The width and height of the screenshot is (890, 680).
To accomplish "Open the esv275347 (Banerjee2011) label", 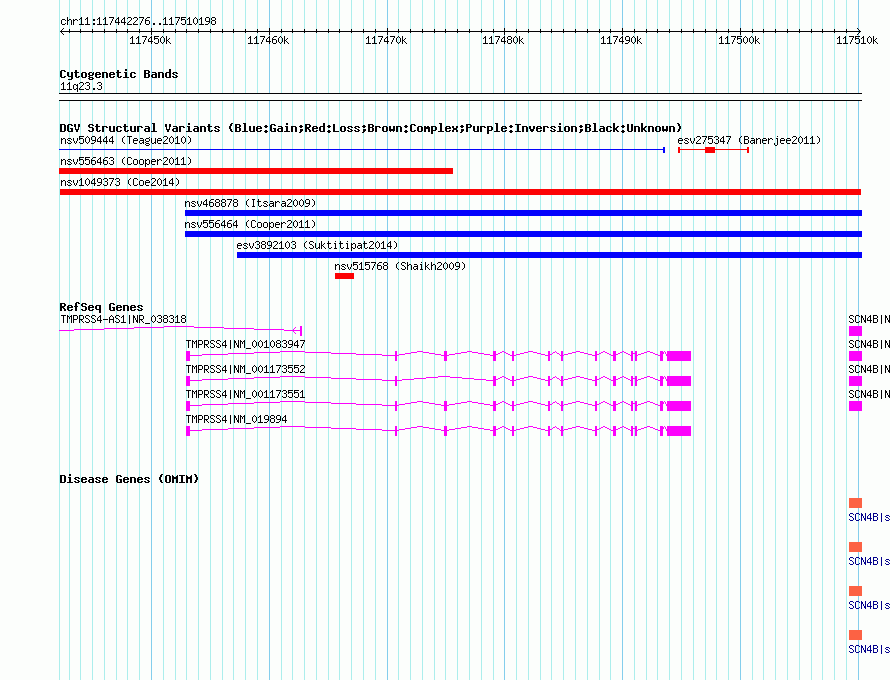I will pyautogui.click(x=749, y=140).
